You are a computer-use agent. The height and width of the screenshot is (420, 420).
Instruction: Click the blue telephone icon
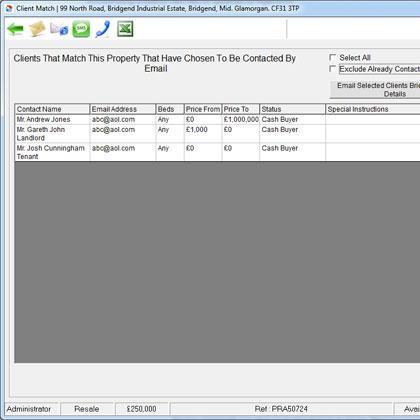click(103, 29)
